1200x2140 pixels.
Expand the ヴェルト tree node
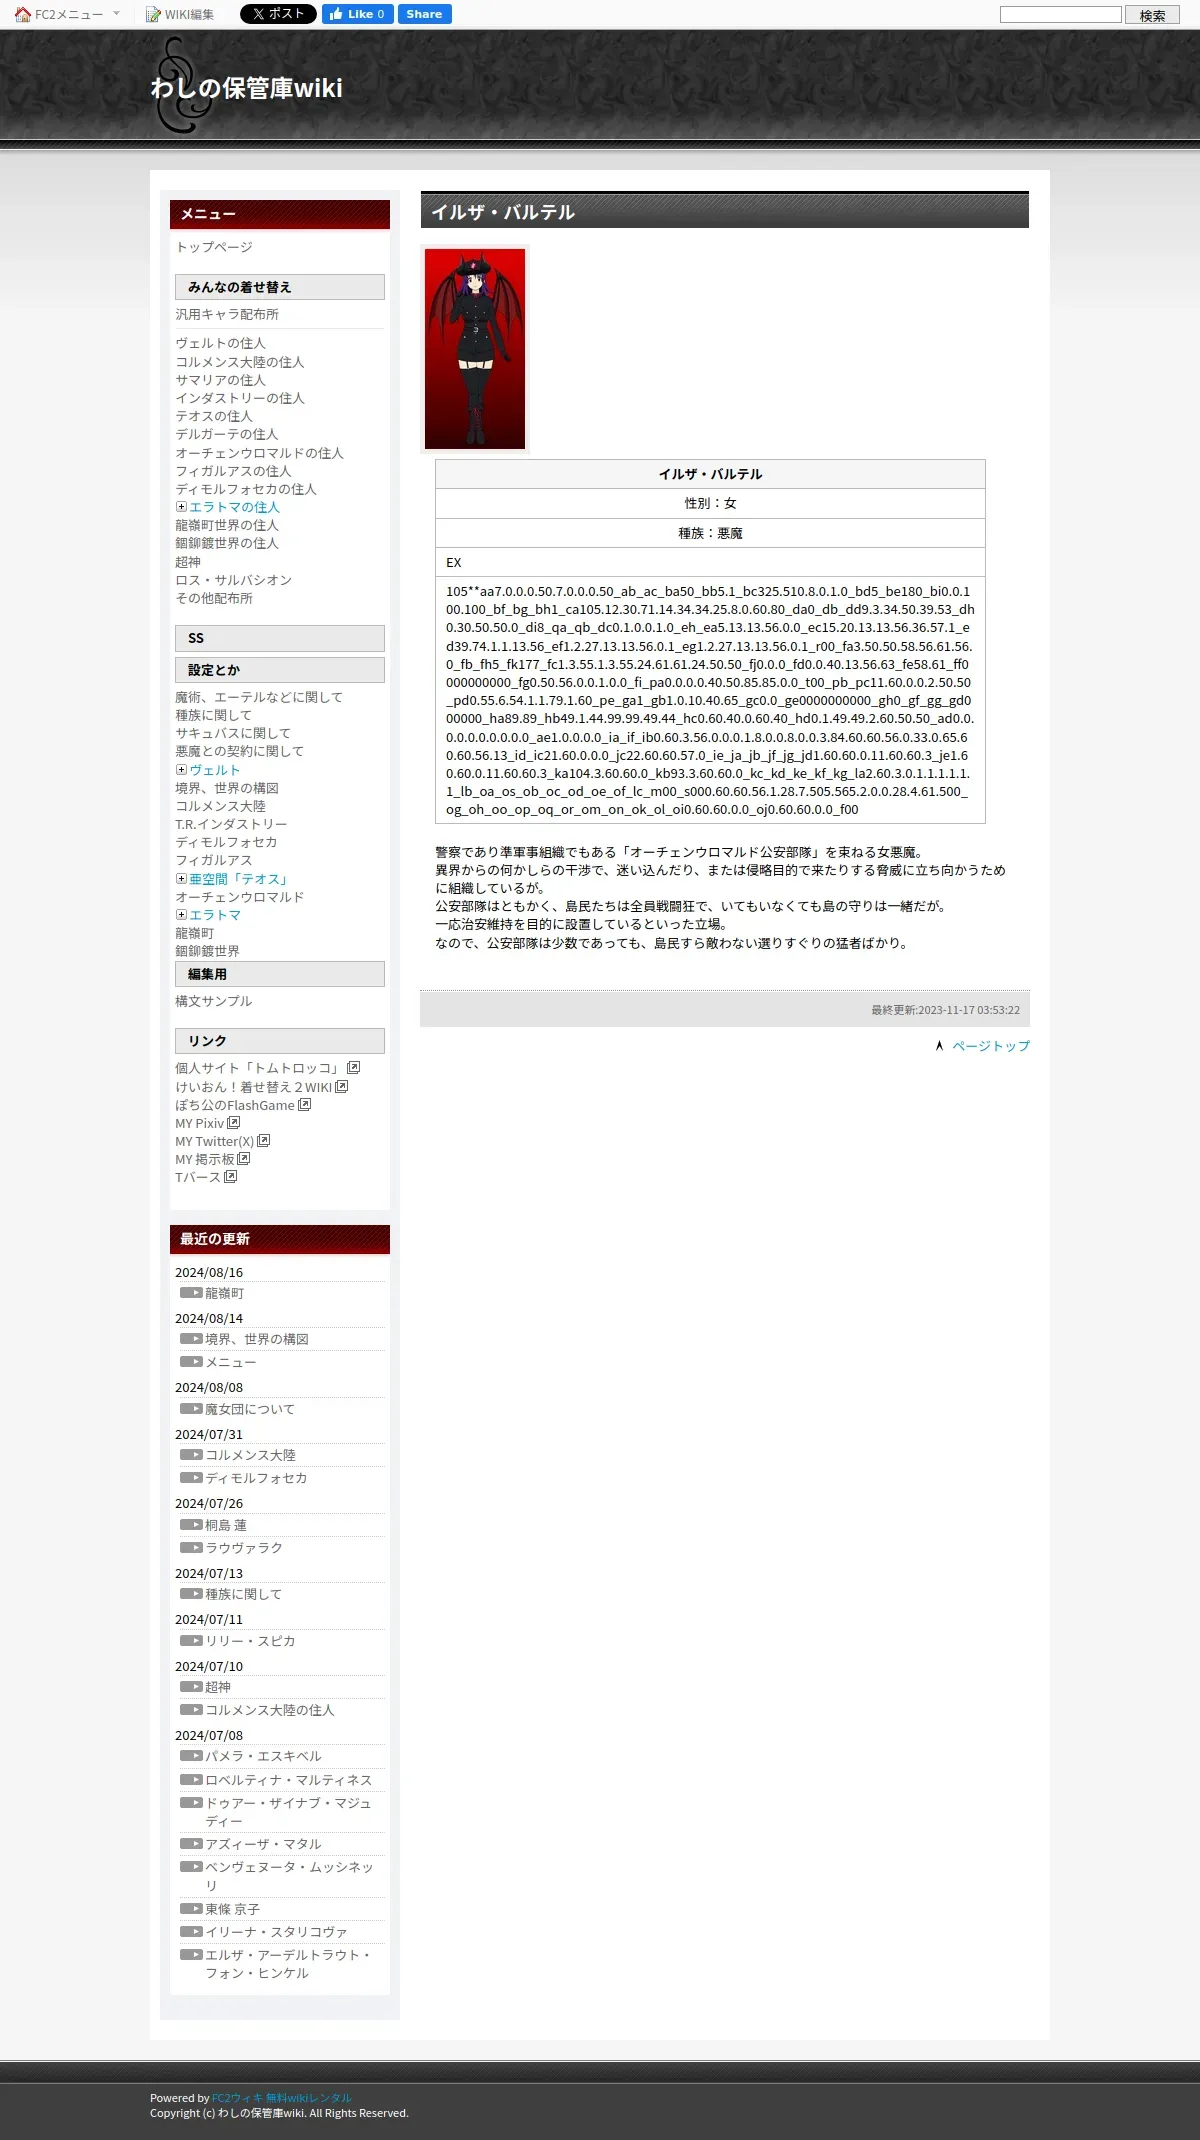point(181,770)
